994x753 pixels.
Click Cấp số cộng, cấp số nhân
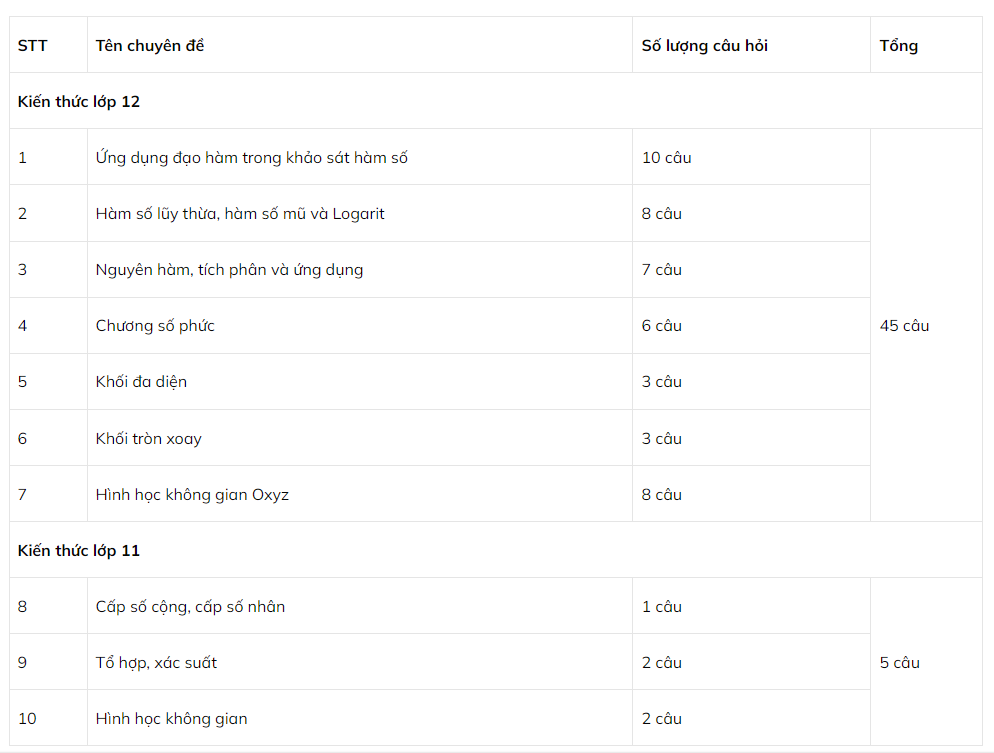click(x=190, y=607)
